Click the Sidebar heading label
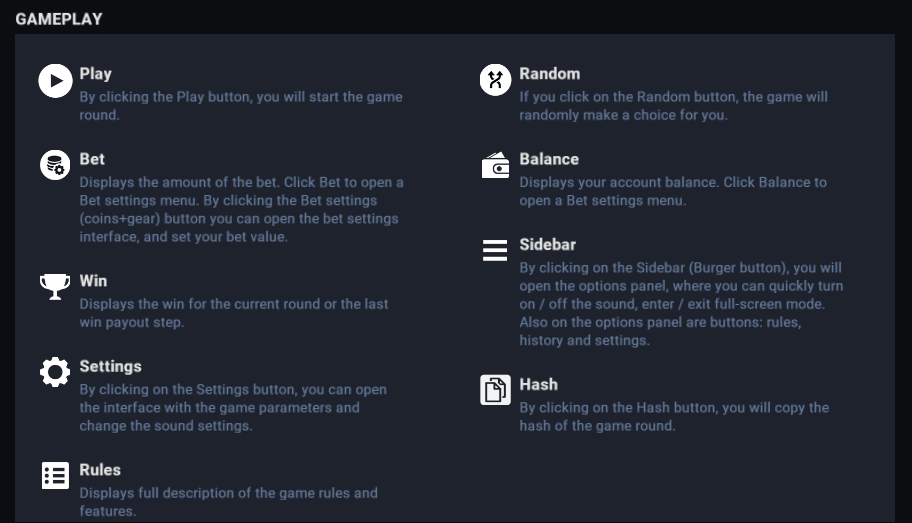This screenshot has width=912, height=523. (547, 244)
